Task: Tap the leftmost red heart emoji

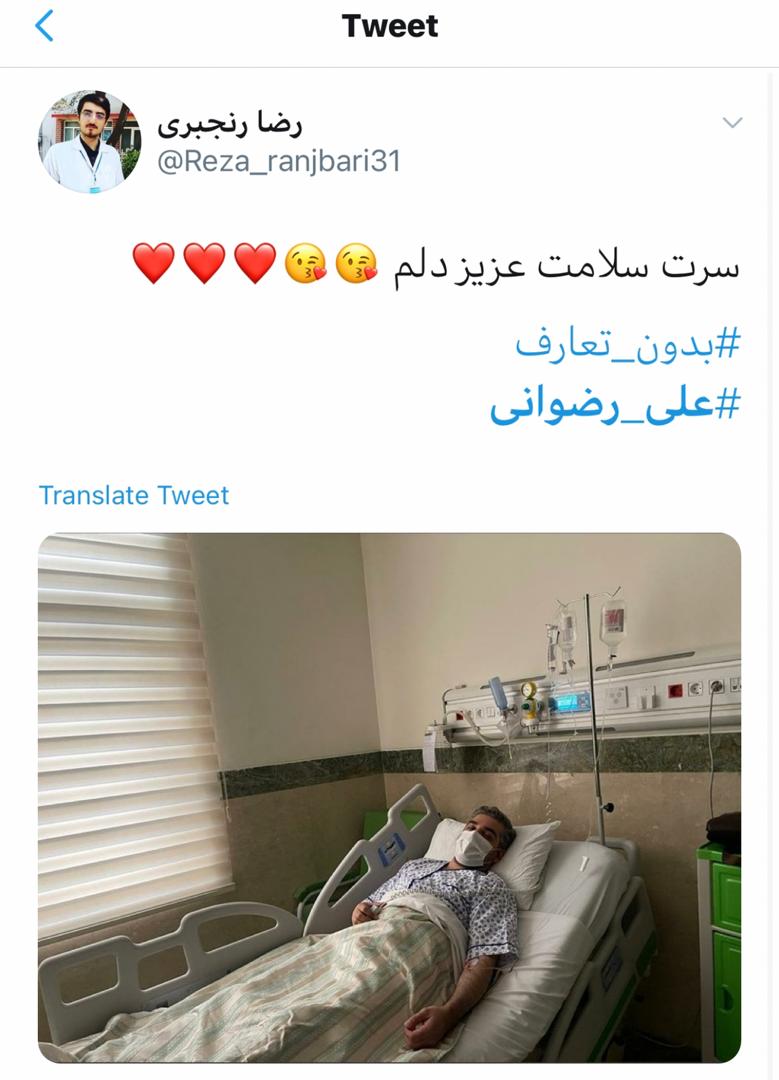Action: click(x=154, y=264)
